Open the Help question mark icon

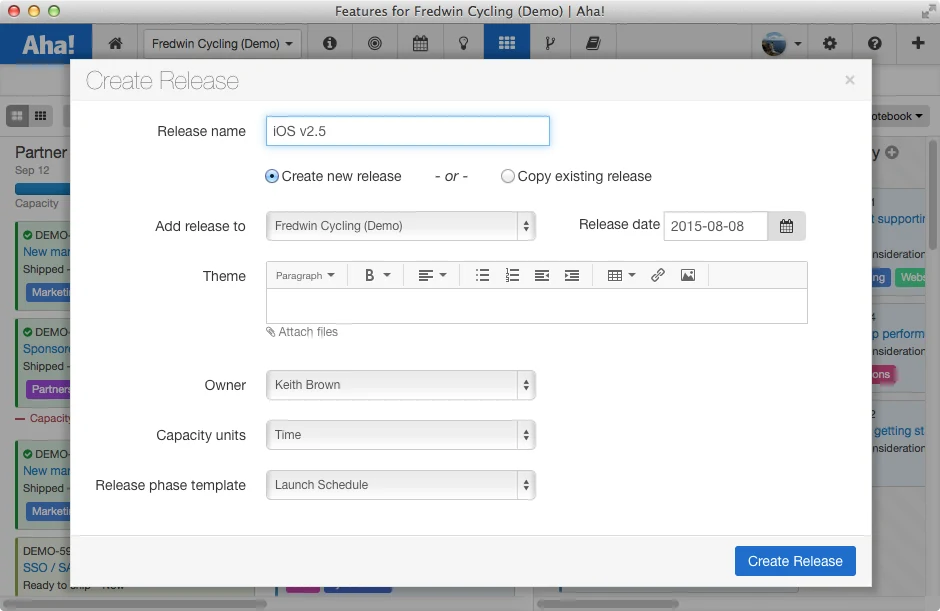click(x=875, y=43)
